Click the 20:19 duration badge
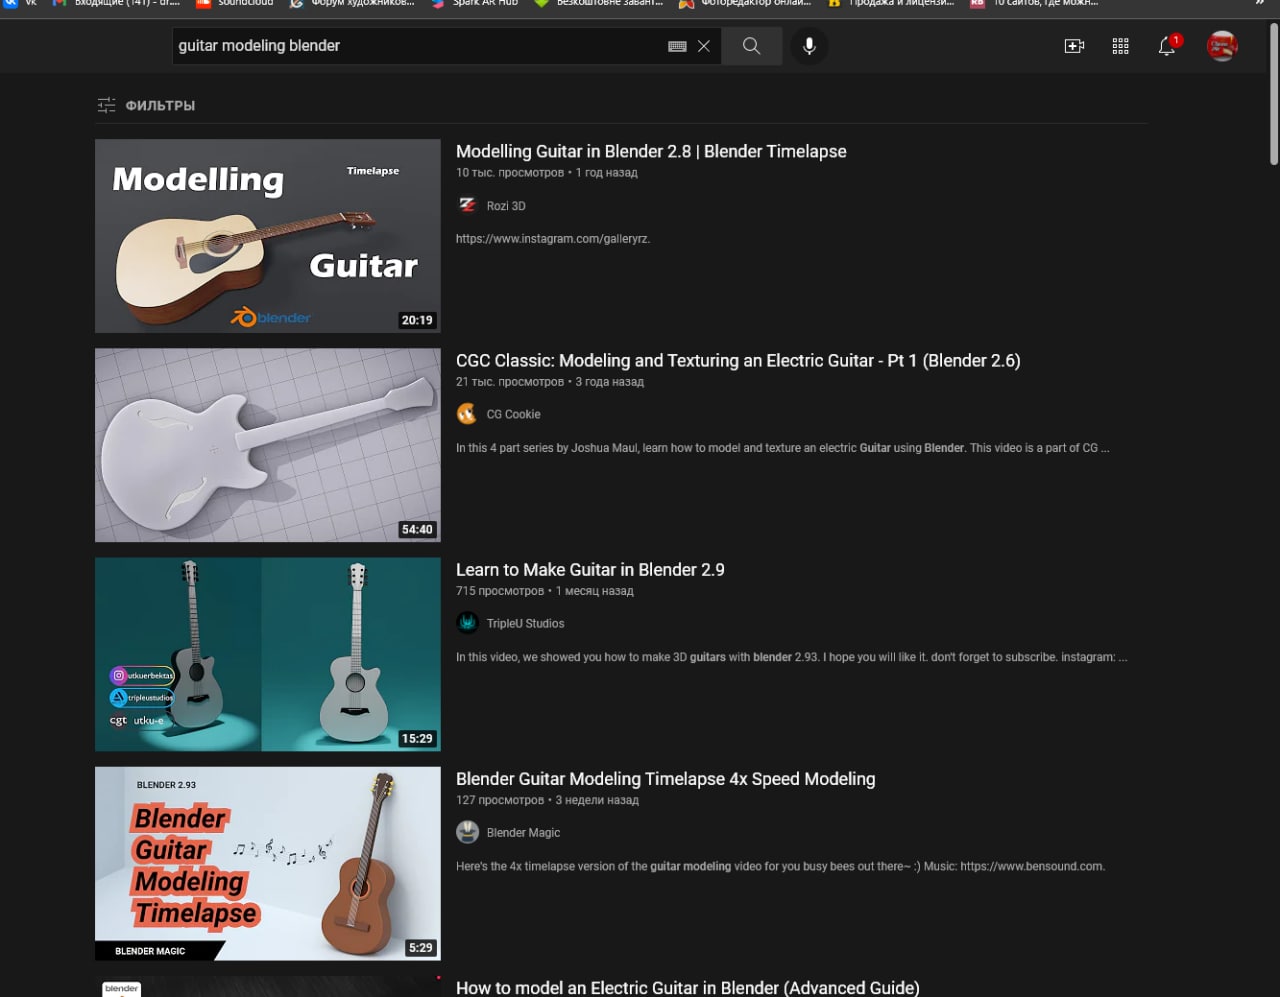The image size is (1280, 997). click(417, 320)
